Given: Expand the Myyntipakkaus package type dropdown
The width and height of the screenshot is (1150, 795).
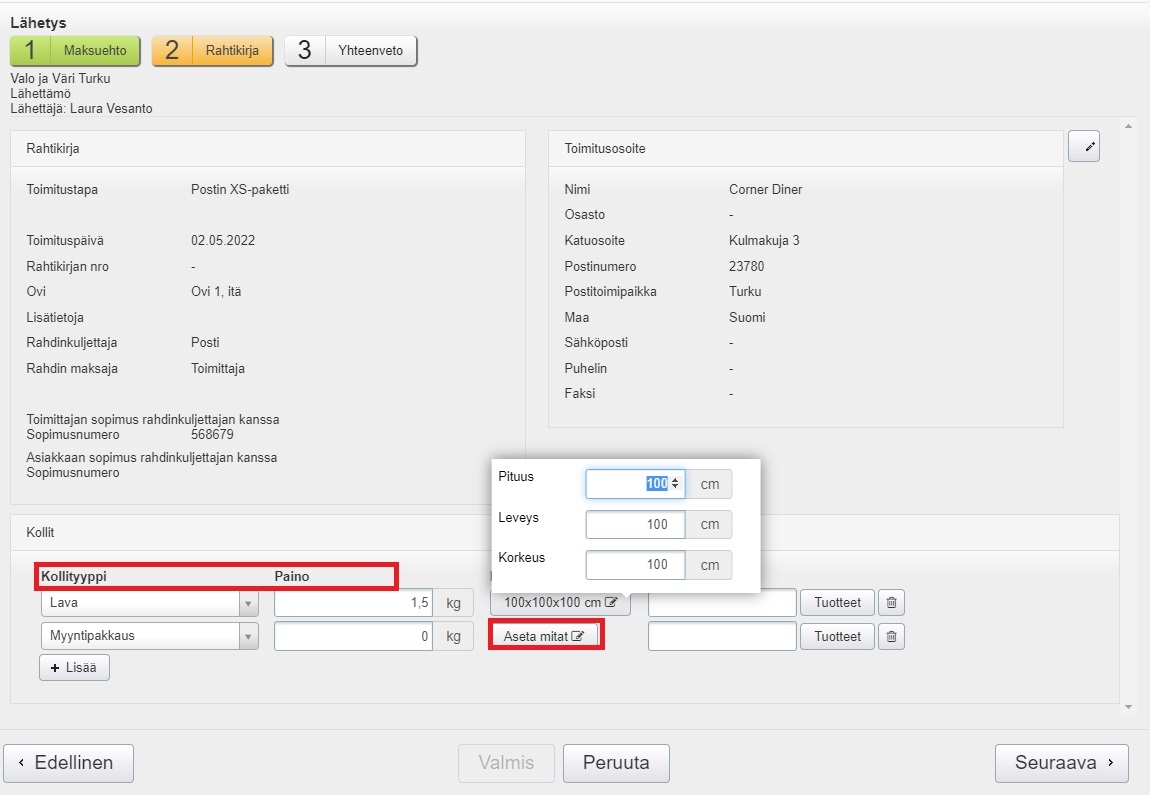Looking at the screenshot, I should pos(247,636).
